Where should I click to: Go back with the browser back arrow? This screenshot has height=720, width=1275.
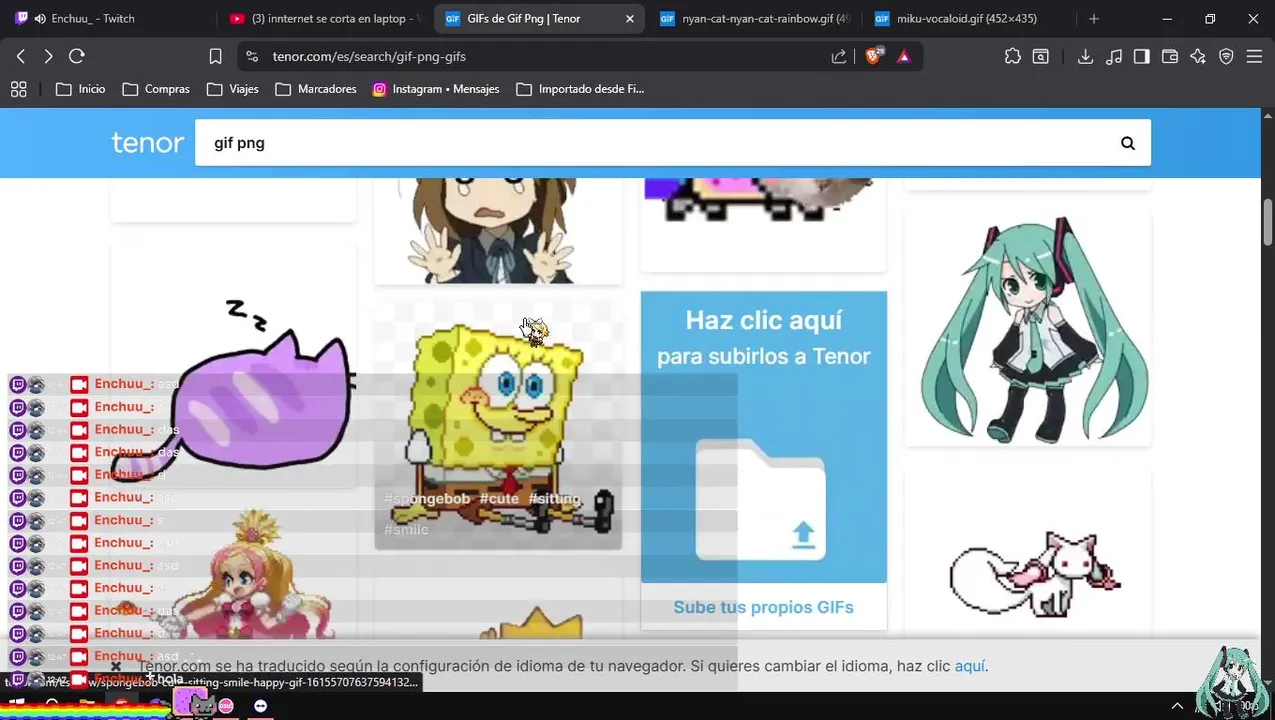21,57
